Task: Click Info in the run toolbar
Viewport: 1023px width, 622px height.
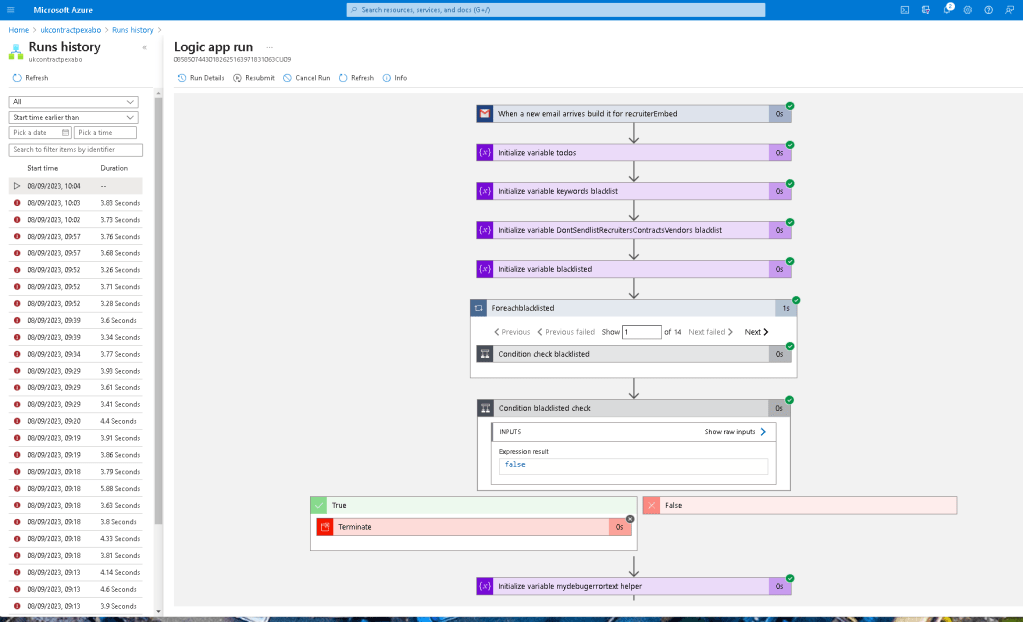Action: [395, 78]
